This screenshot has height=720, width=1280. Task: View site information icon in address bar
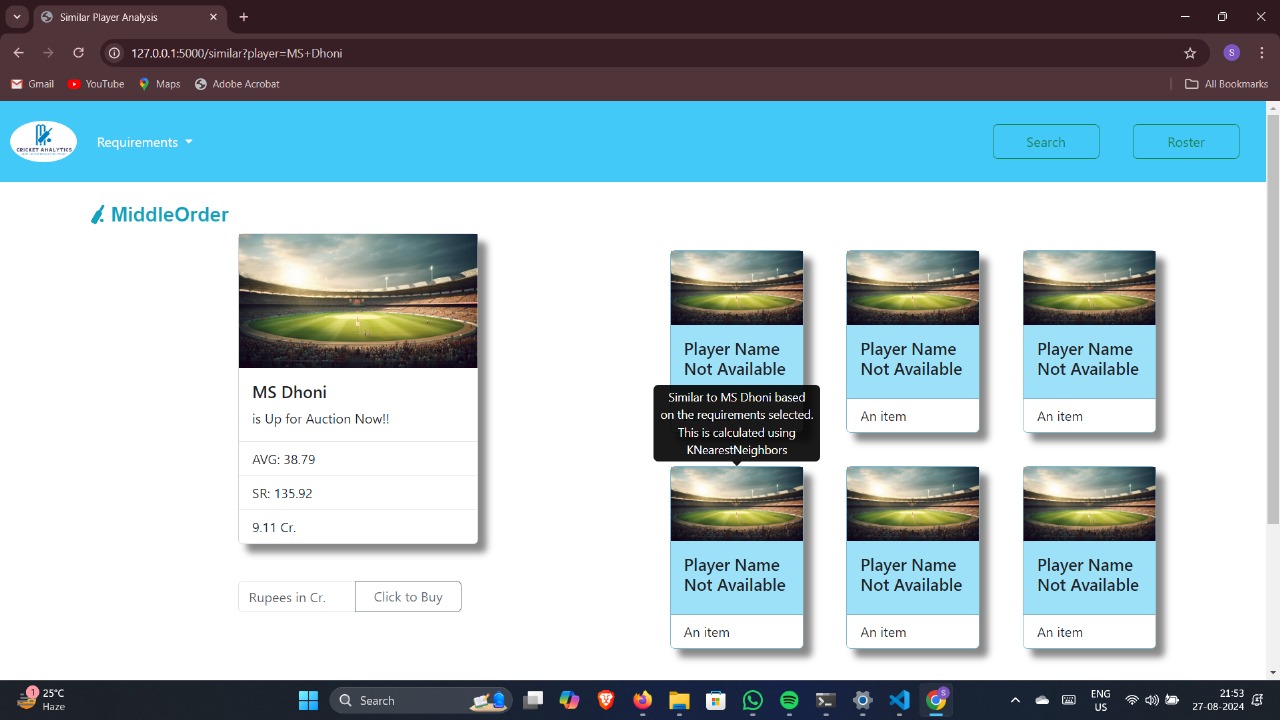[x=115, y=53]
